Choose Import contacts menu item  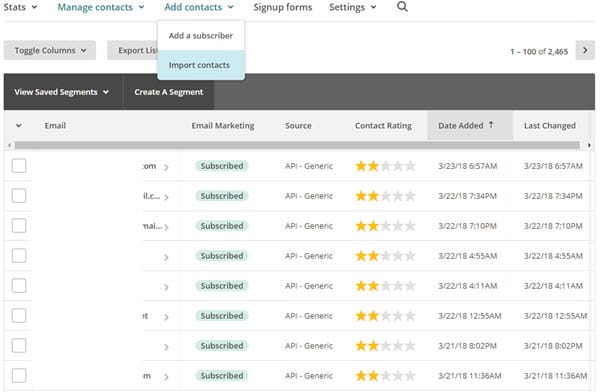pos(201,65)
